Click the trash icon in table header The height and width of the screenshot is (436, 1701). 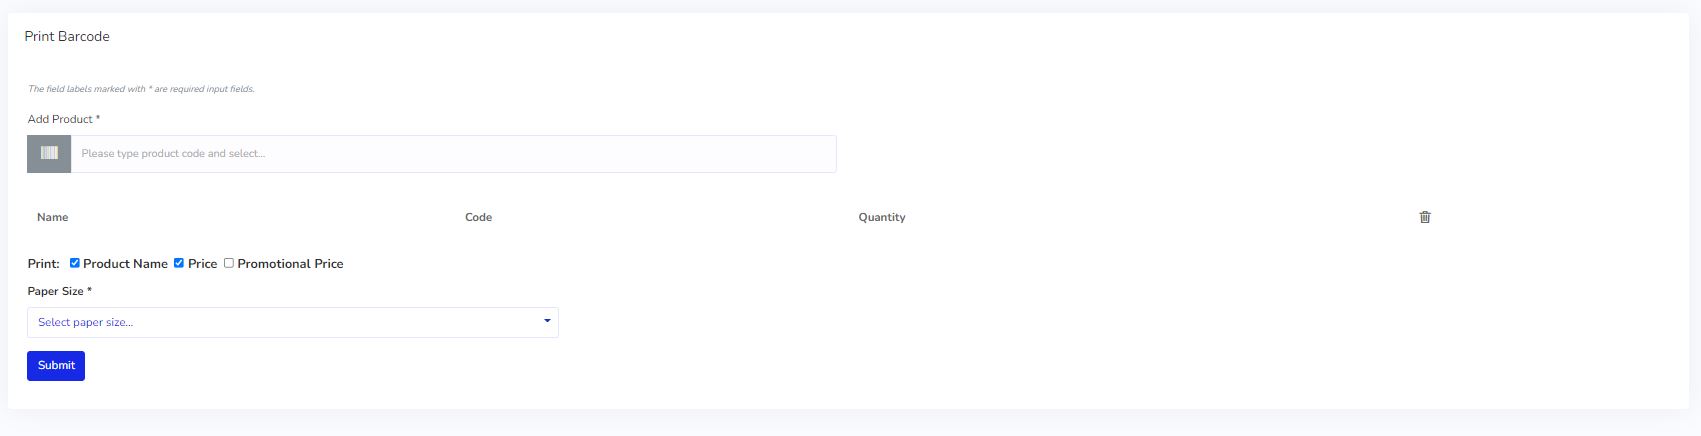(x=1425, y=217)
